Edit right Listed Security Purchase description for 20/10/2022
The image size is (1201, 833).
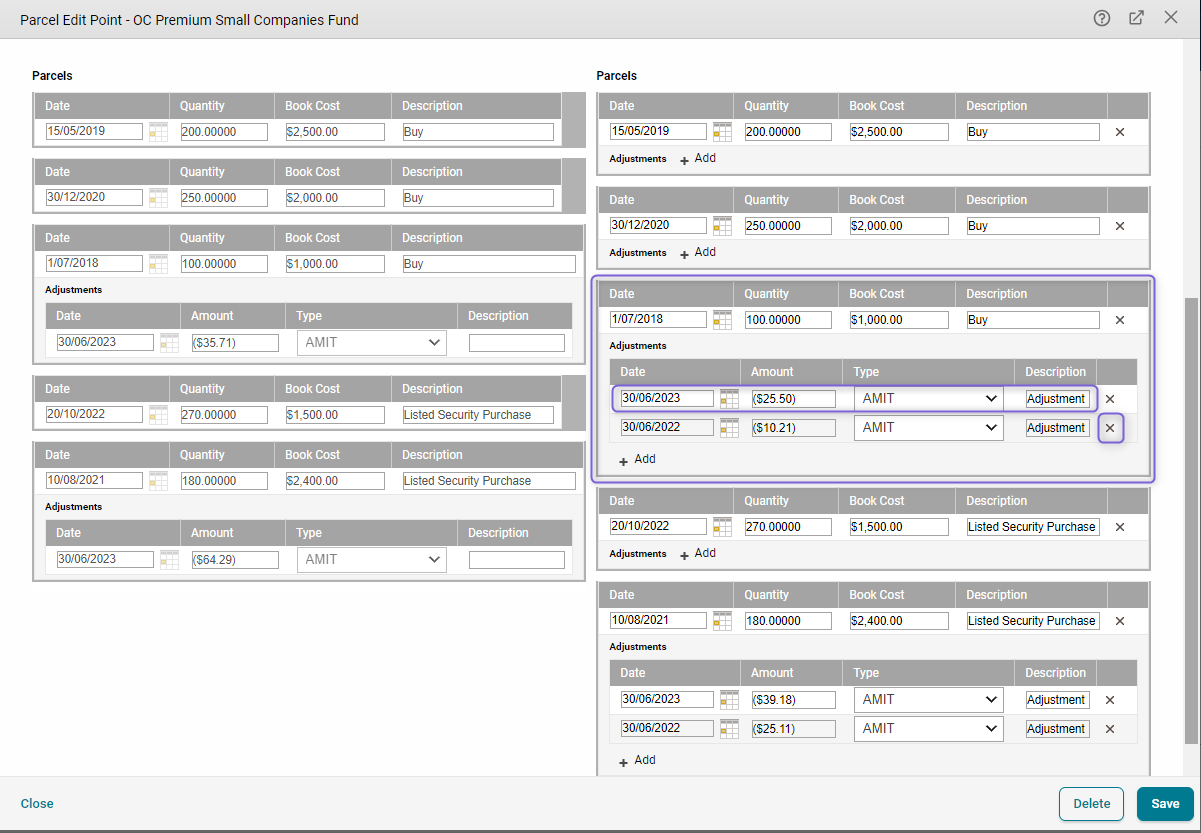1033,527
